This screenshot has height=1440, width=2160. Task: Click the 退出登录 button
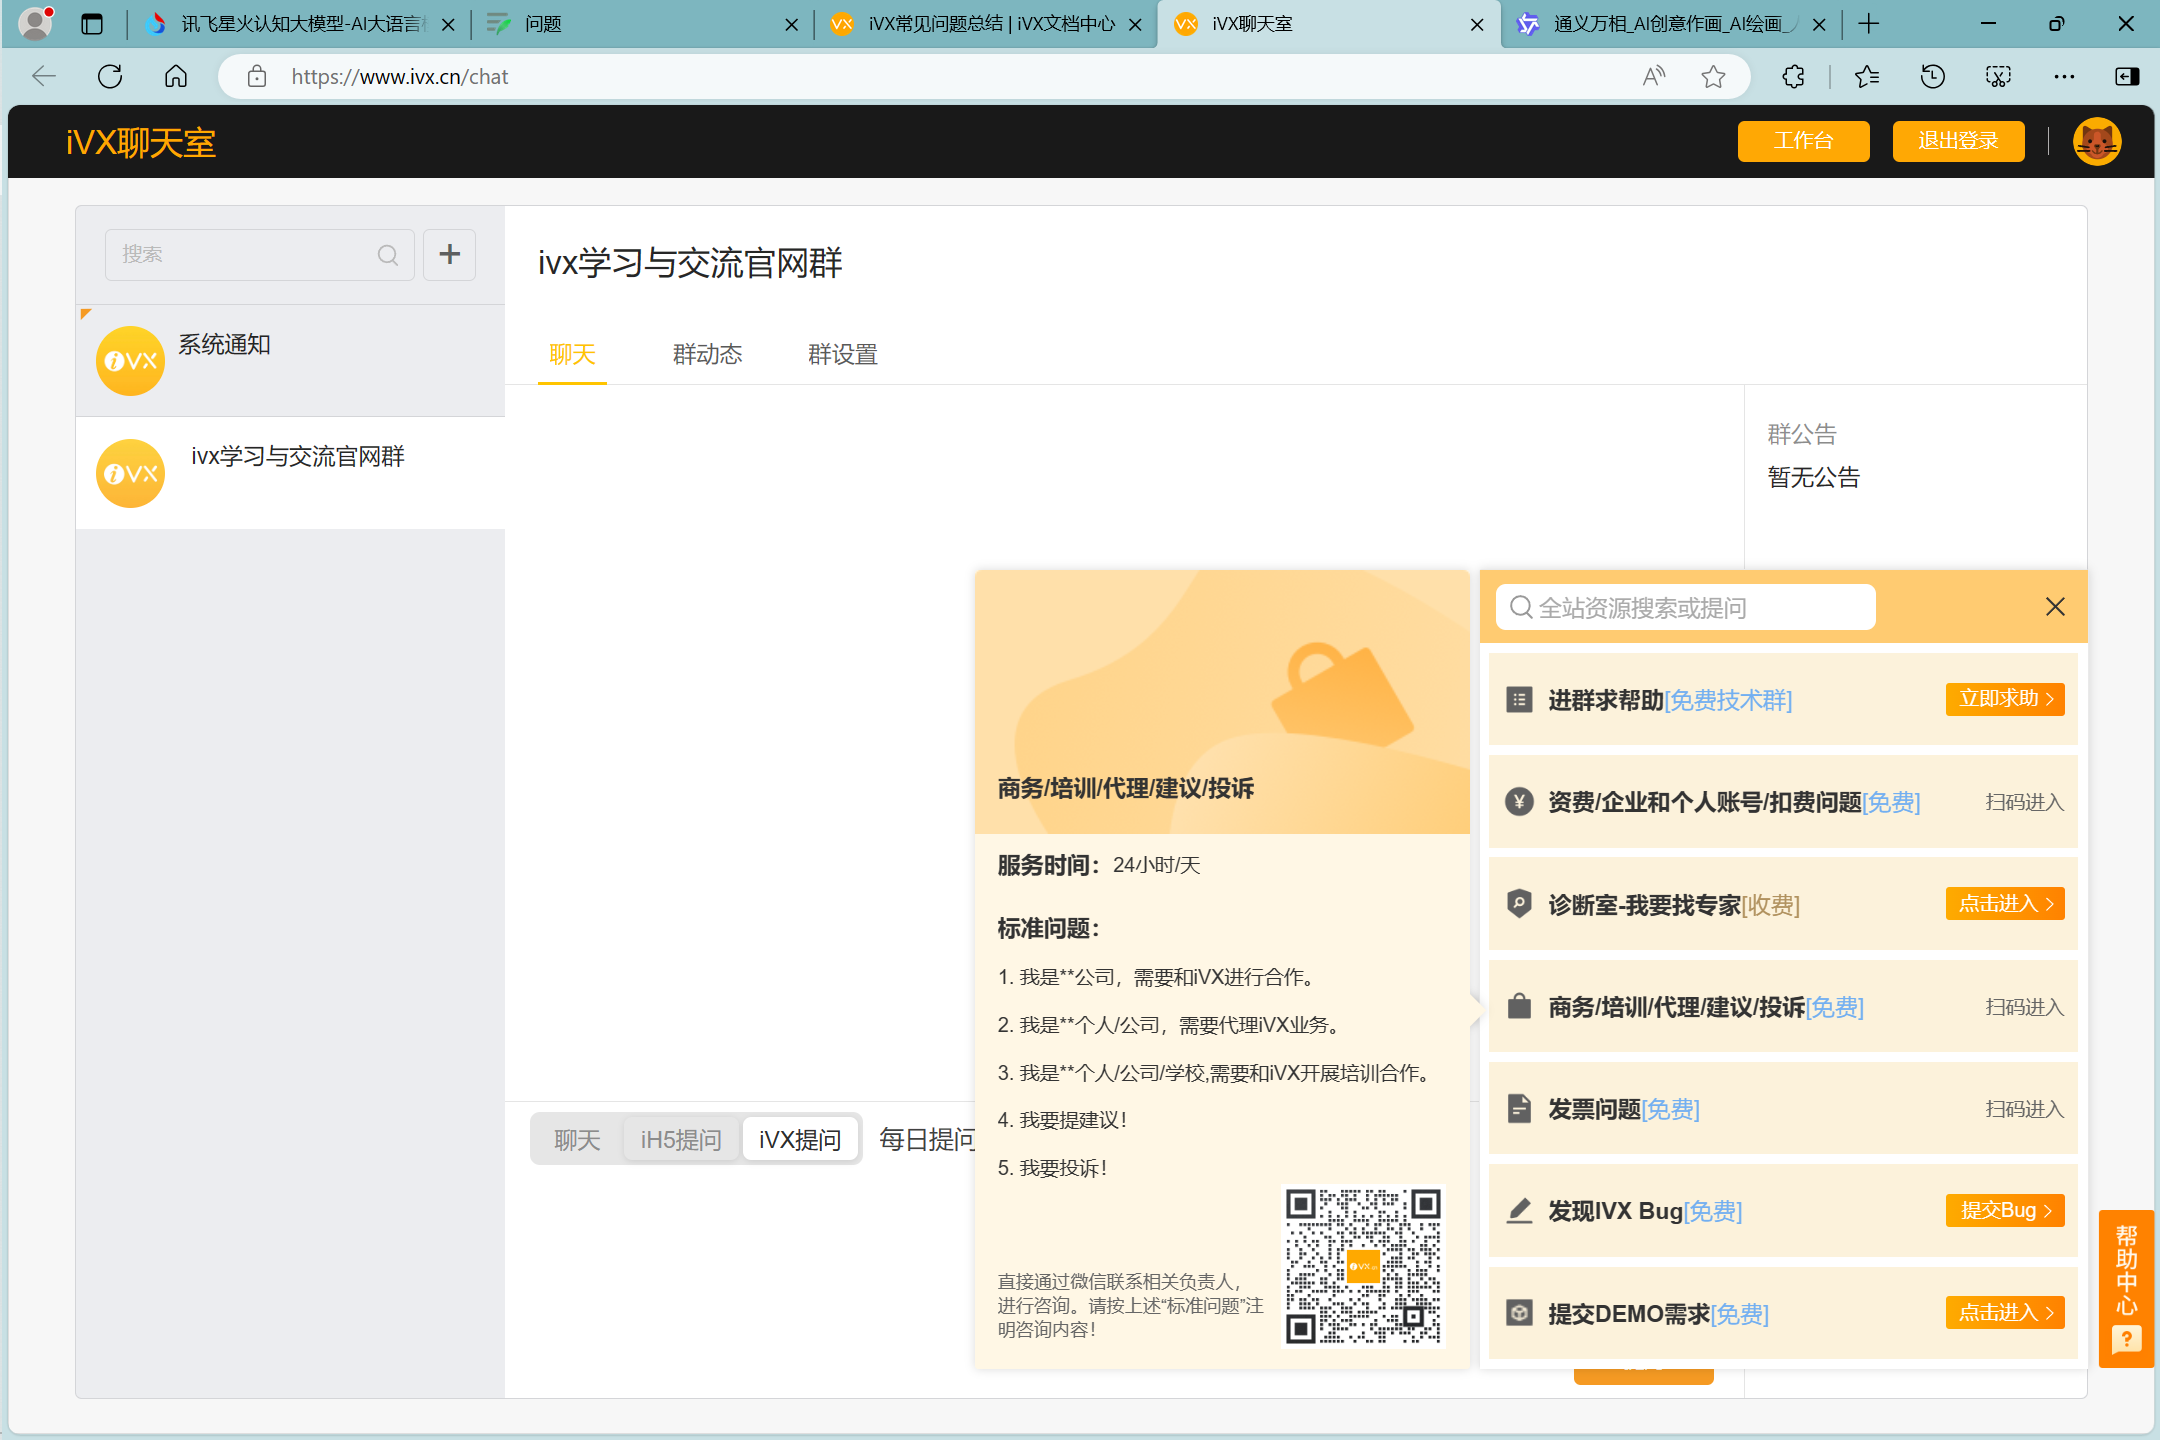click(x=1958, y=141)
